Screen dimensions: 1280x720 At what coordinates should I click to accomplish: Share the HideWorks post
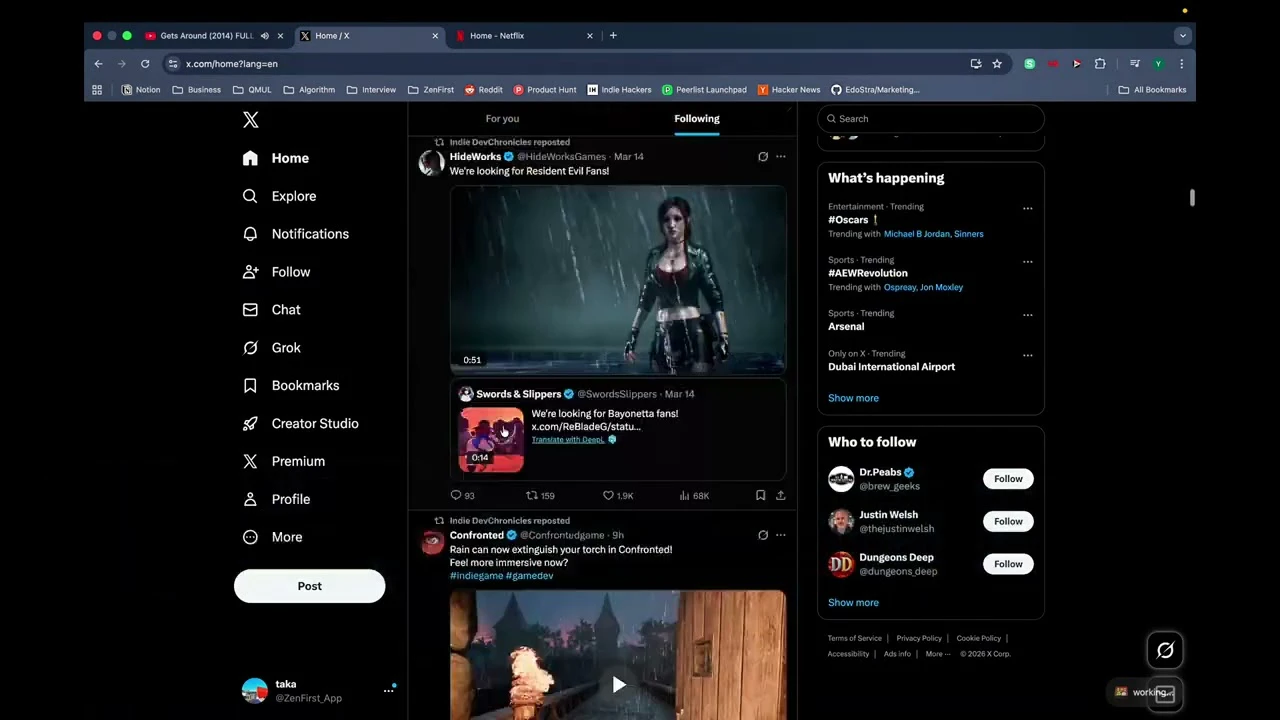tap(781, 496)
